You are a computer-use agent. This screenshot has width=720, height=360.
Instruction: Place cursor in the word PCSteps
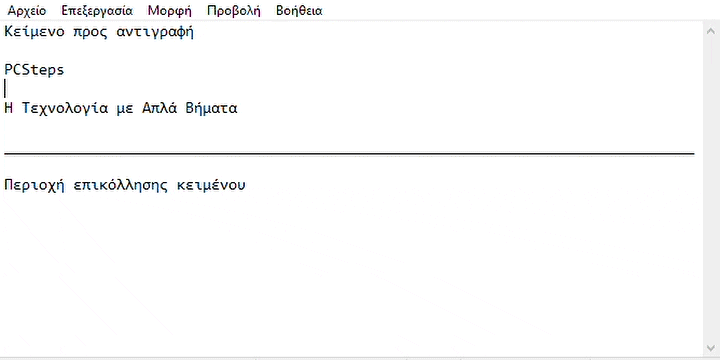point(34,70)
